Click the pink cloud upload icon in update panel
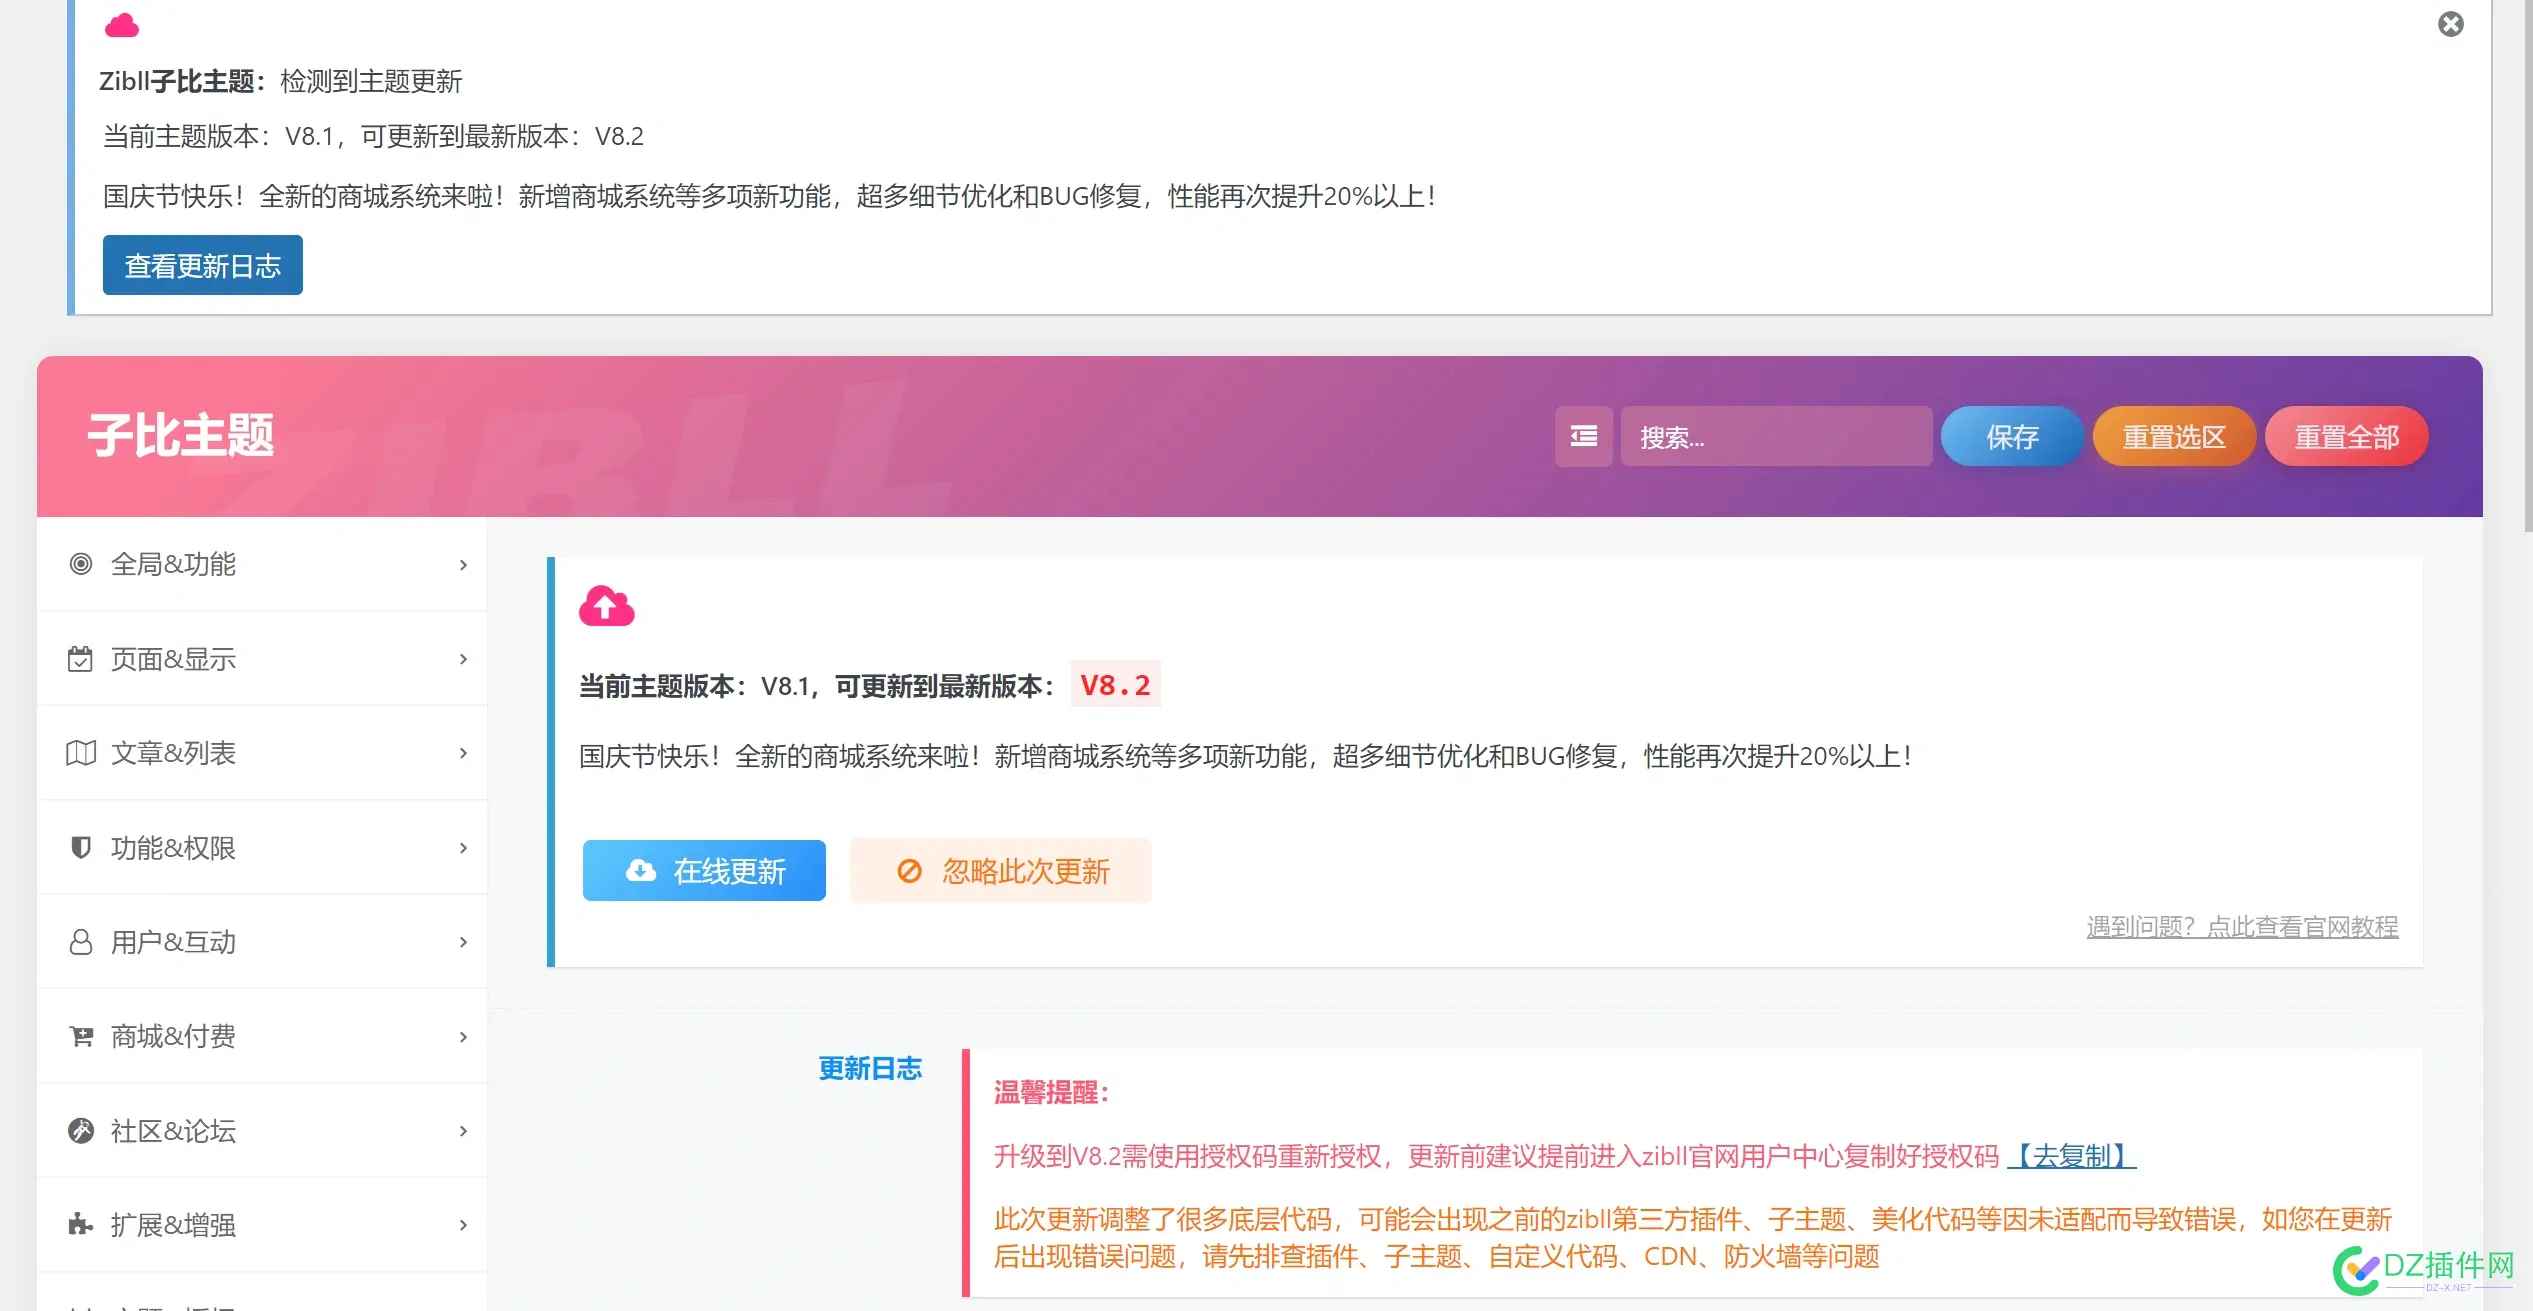 [x=607, y=605]
